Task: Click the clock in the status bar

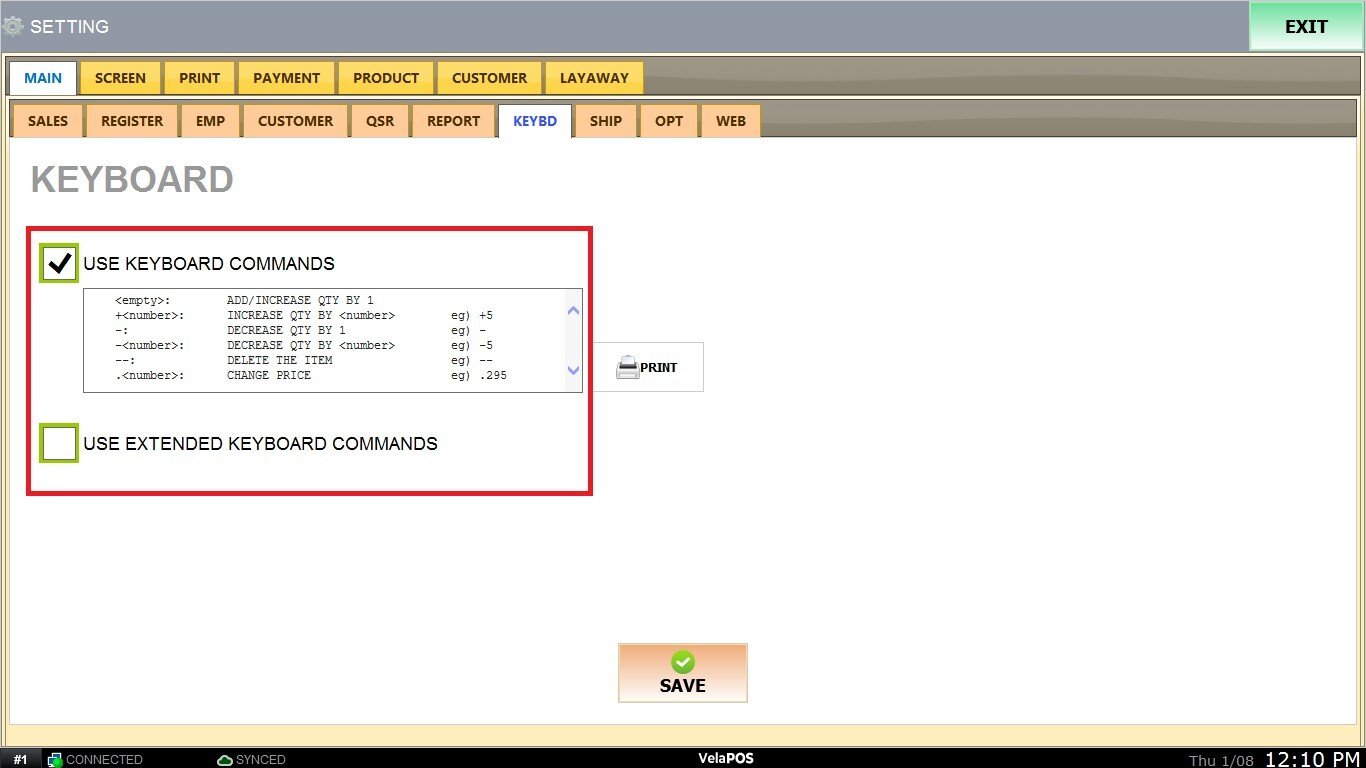Action: 1312,759
